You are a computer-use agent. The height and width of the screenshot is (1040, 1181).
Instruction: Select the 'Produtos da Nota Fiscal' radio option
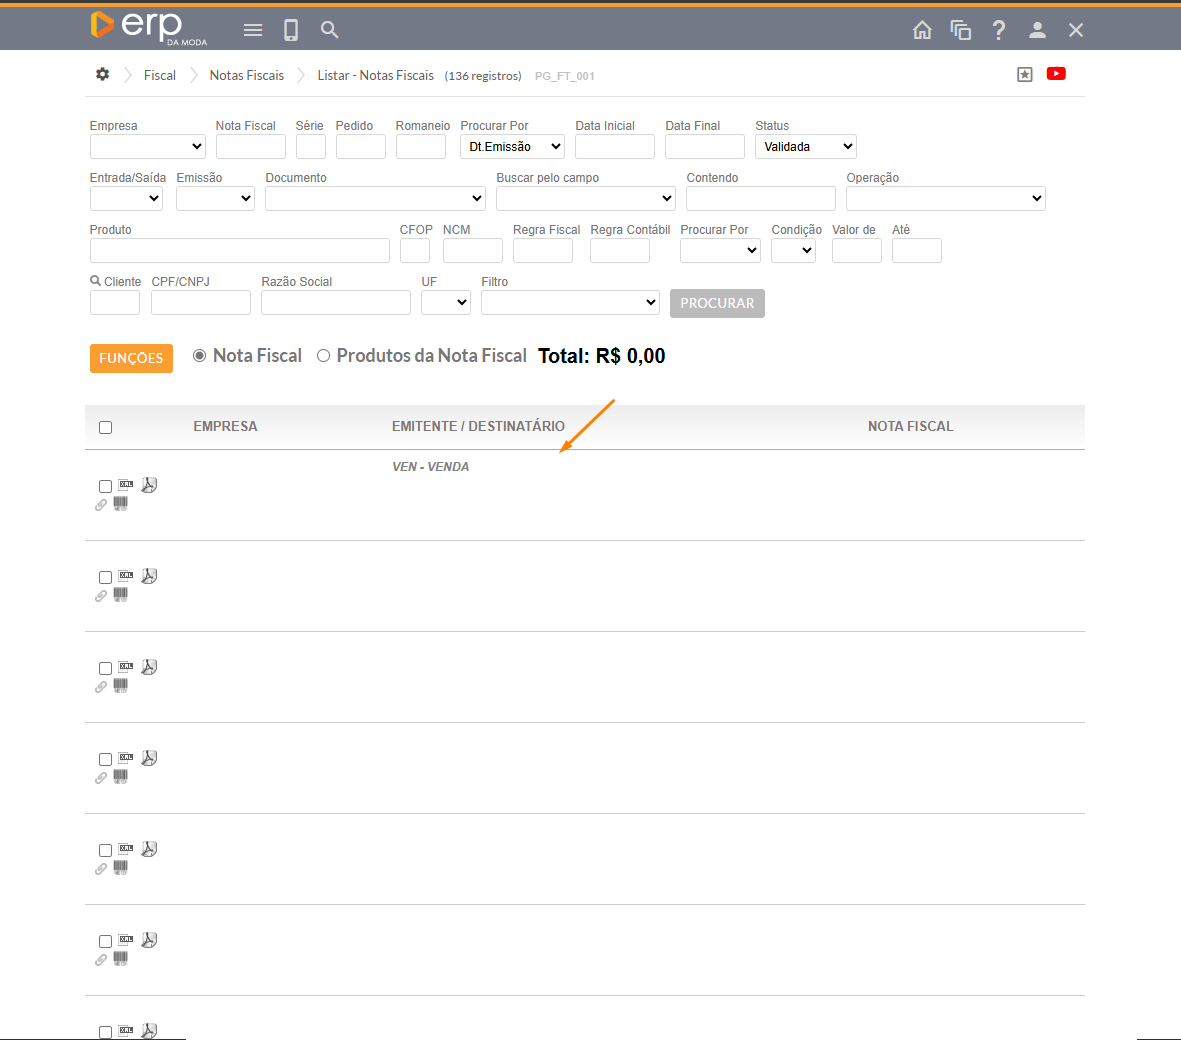[323, 356]
